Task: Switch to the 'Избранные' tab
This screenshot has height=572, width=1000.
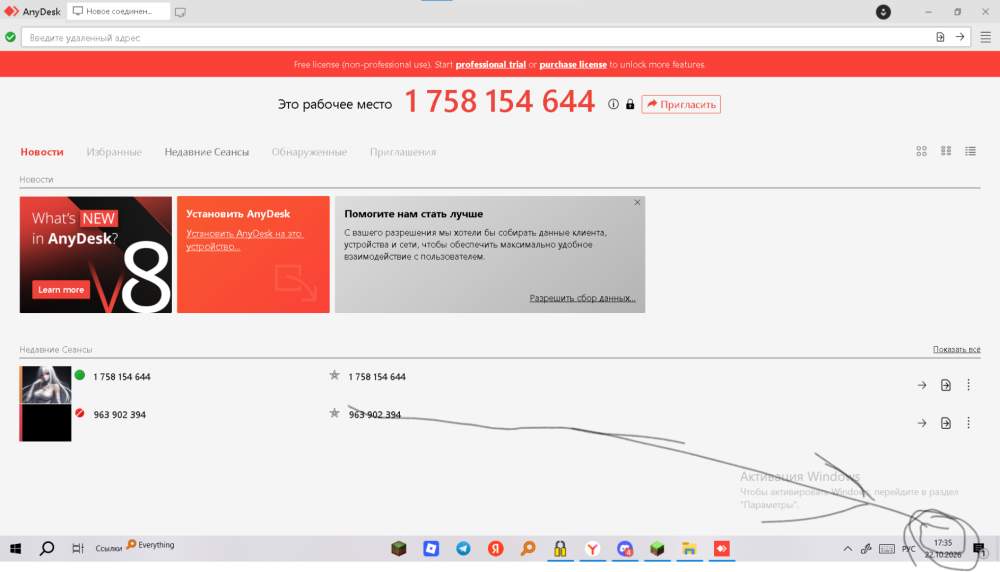Action: coord(114,152)
